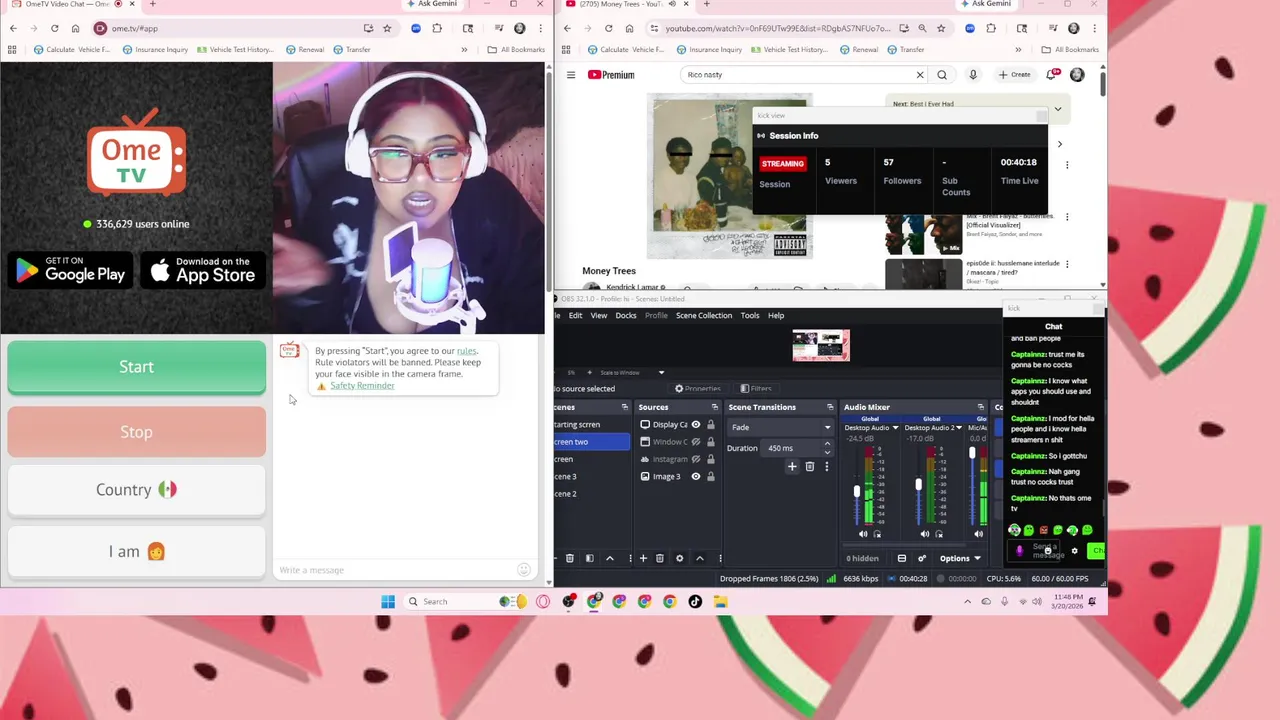Image resolution: width=1280 pixels, height=720 pixels.
Task: Mute Desktop Audio speaker icon
Action: [864, 534]
